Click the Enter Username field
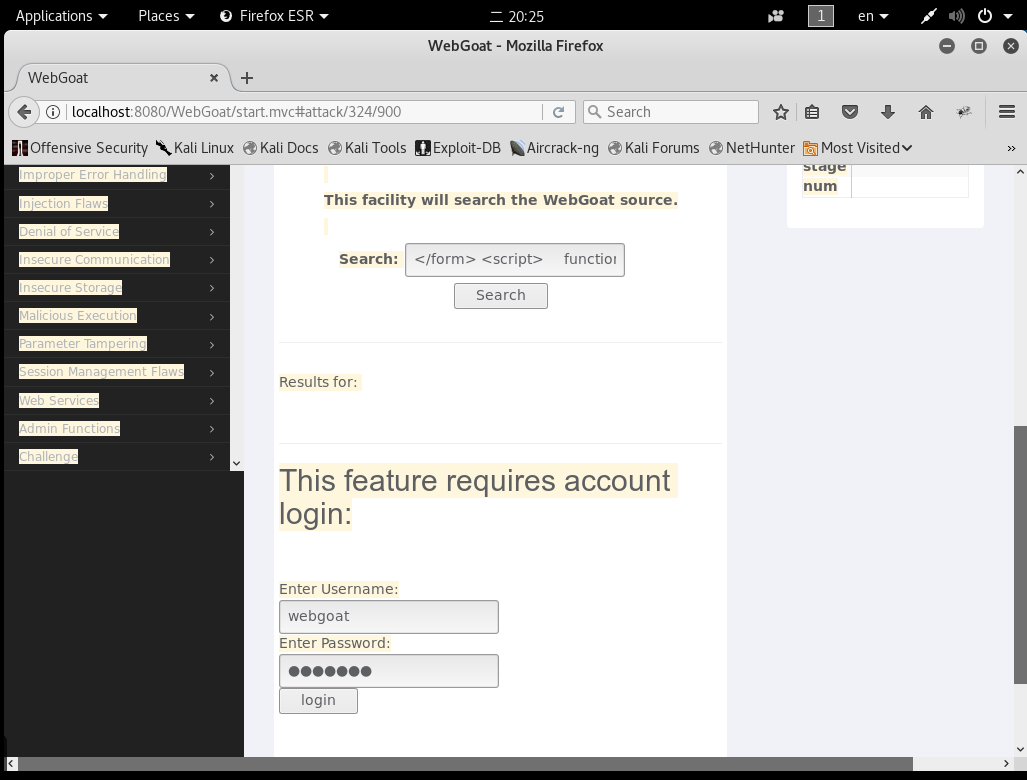Image resolution: width=1027 pixels, height=780 pixels. pos(389,617)
